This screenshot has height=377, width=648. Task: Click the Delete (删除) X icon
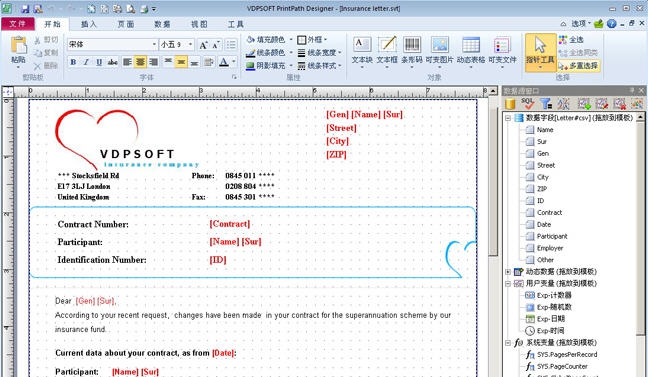37,65
